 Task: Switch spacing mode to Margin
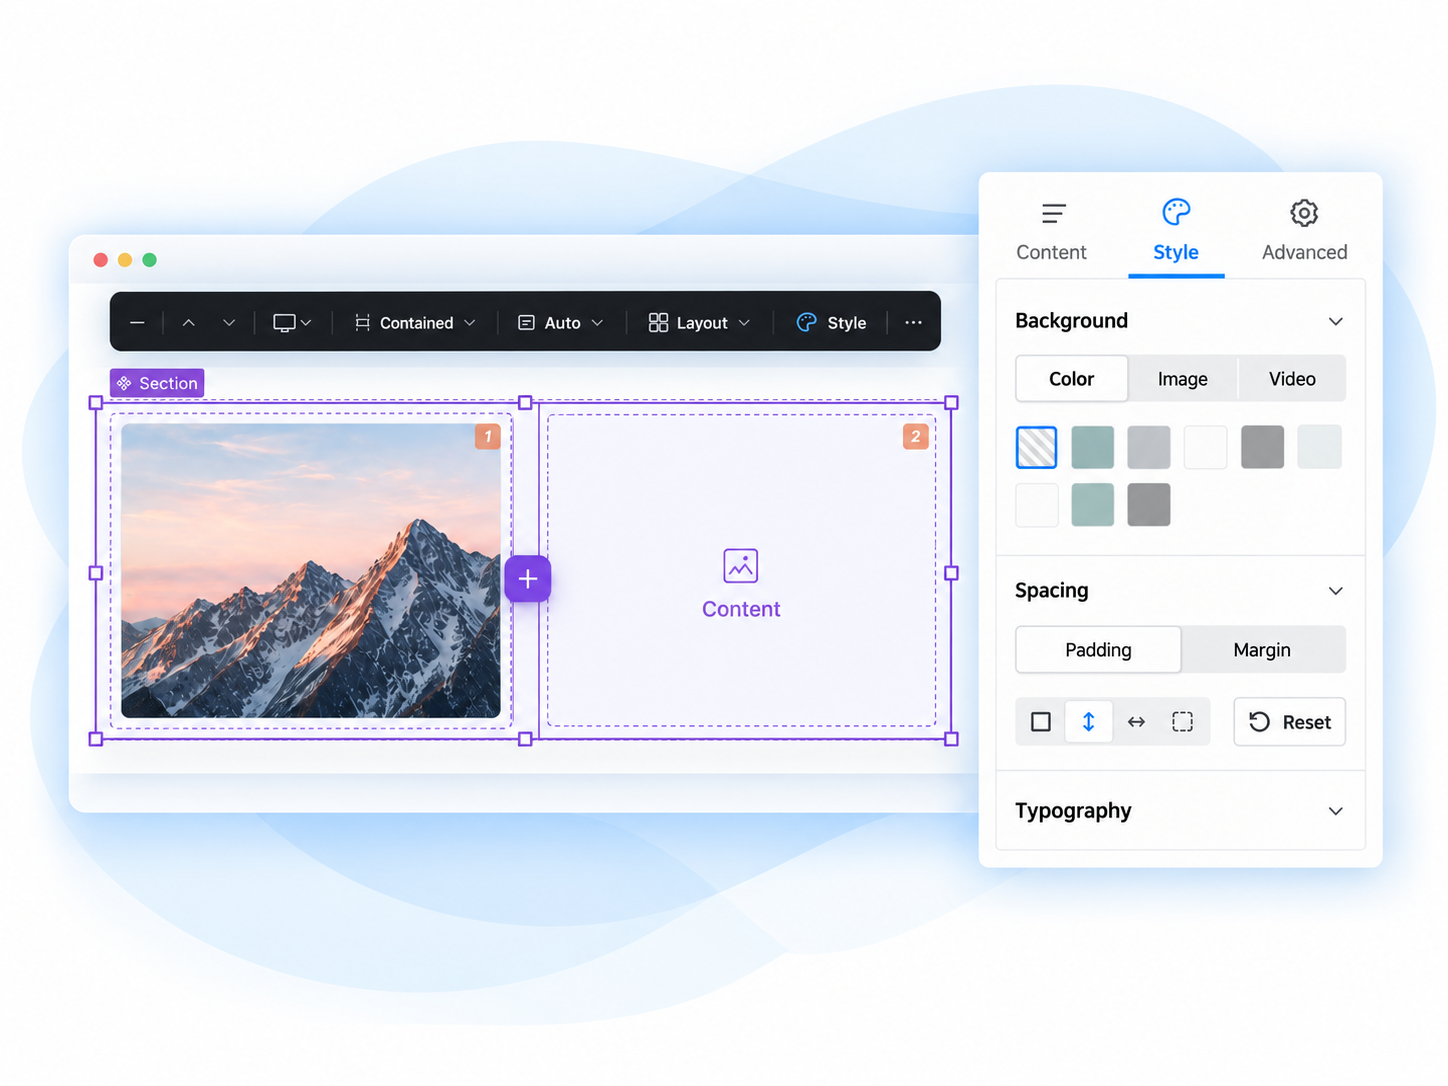click(1262, 650)
